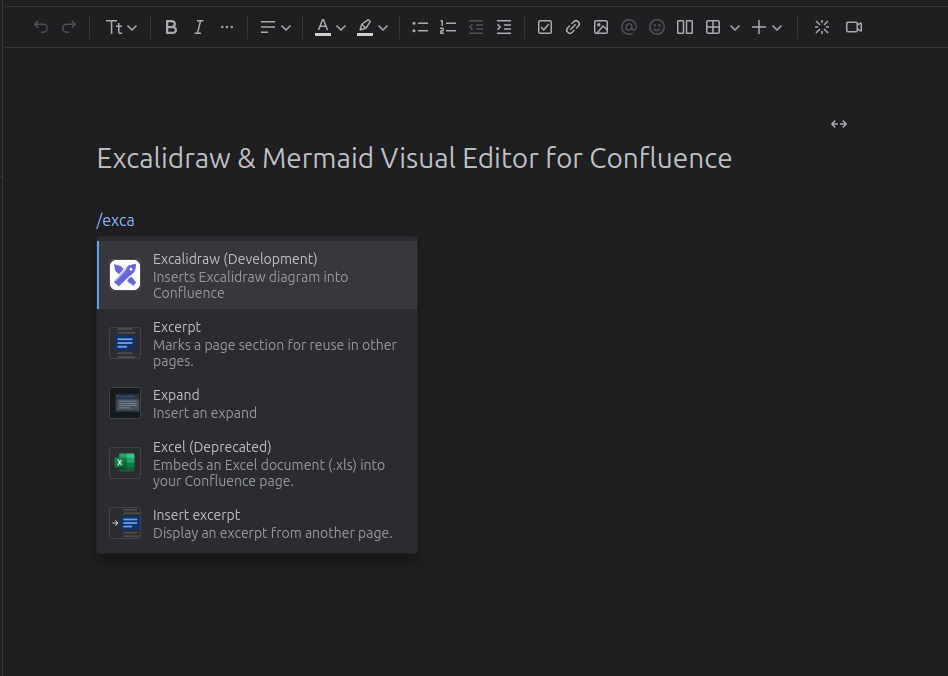Open more formatting options ellipsis
This screenshot has width=948, height=676.
[227, 27]
